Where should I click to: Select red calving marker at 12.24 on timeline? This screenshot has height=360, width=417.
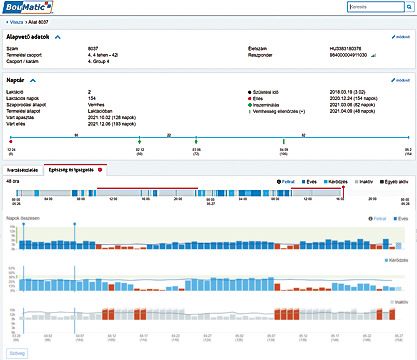11,142
